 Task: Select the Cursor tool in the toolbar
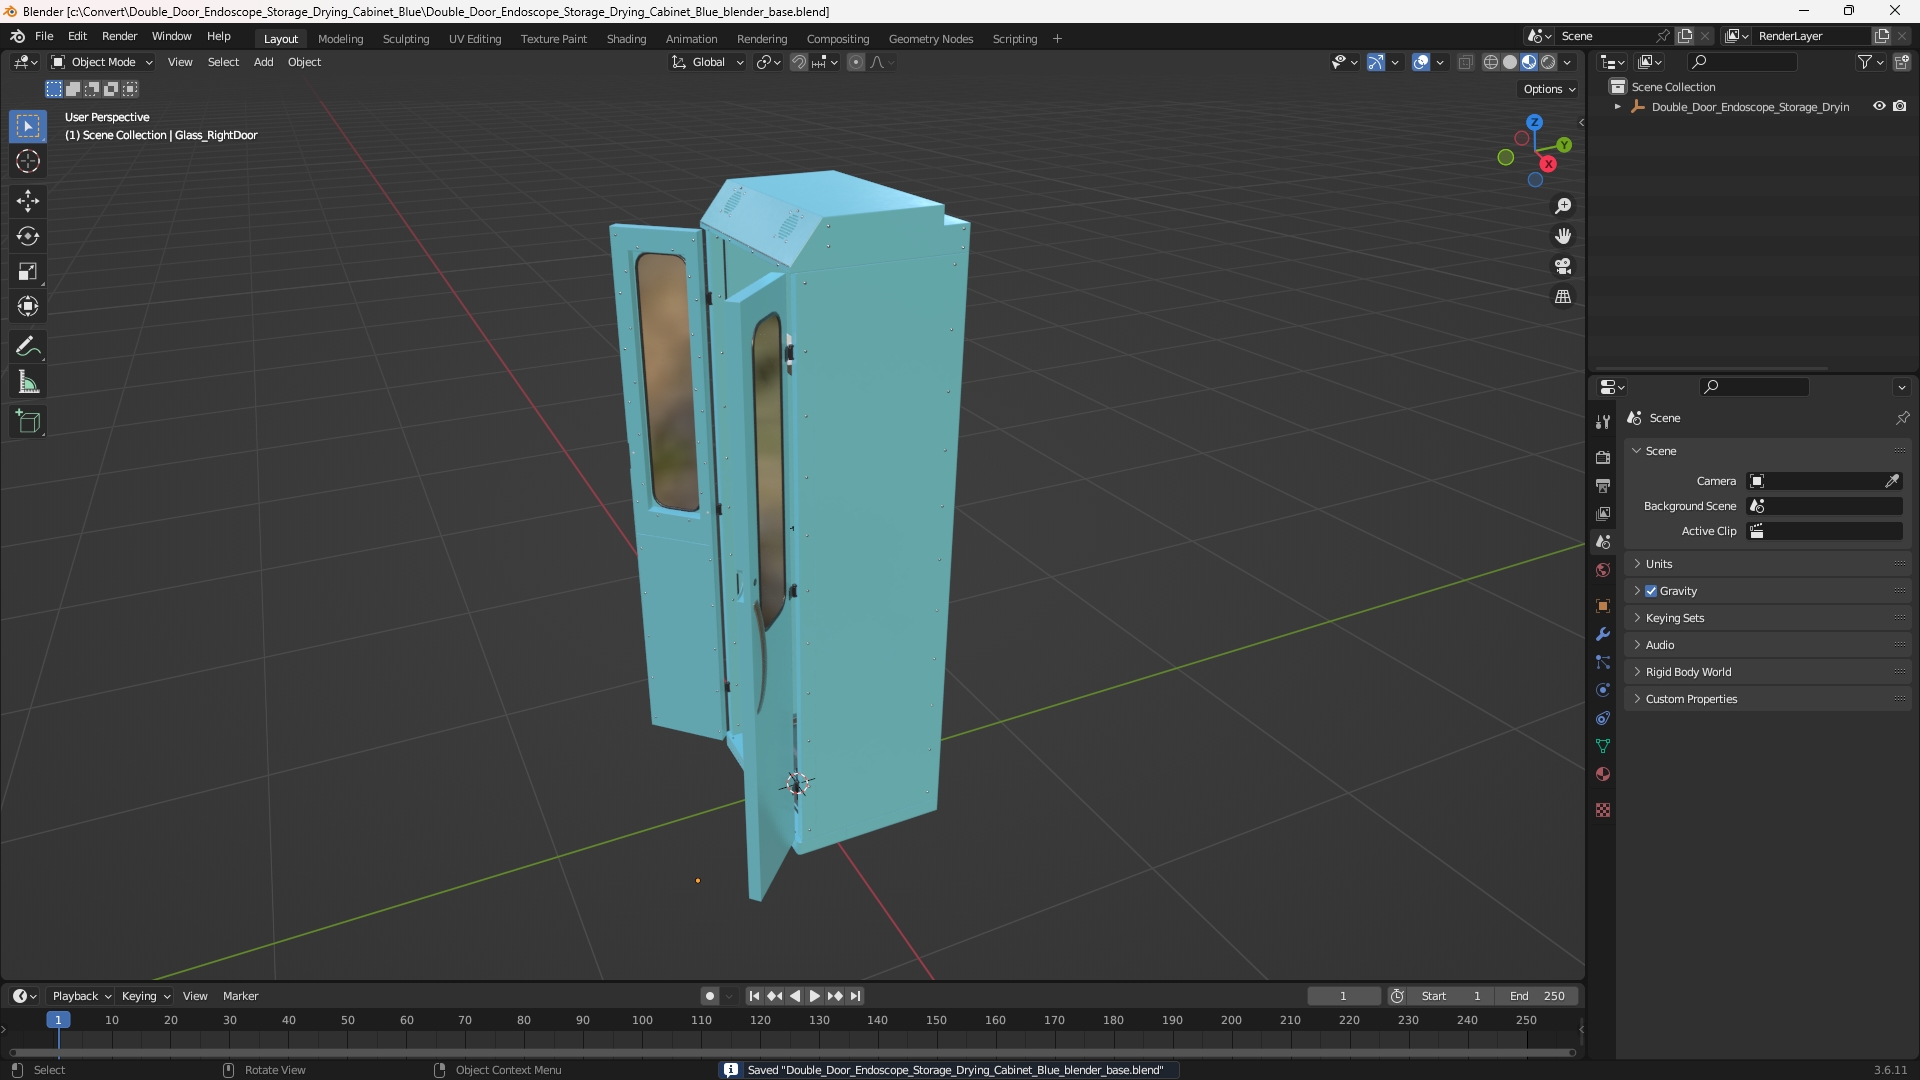tap(28, 161)
